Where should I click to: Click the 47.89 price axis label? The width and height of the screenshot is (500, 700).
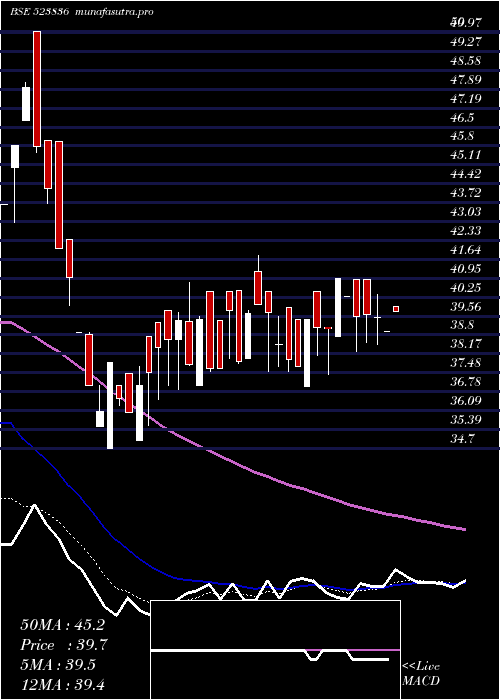467,80
